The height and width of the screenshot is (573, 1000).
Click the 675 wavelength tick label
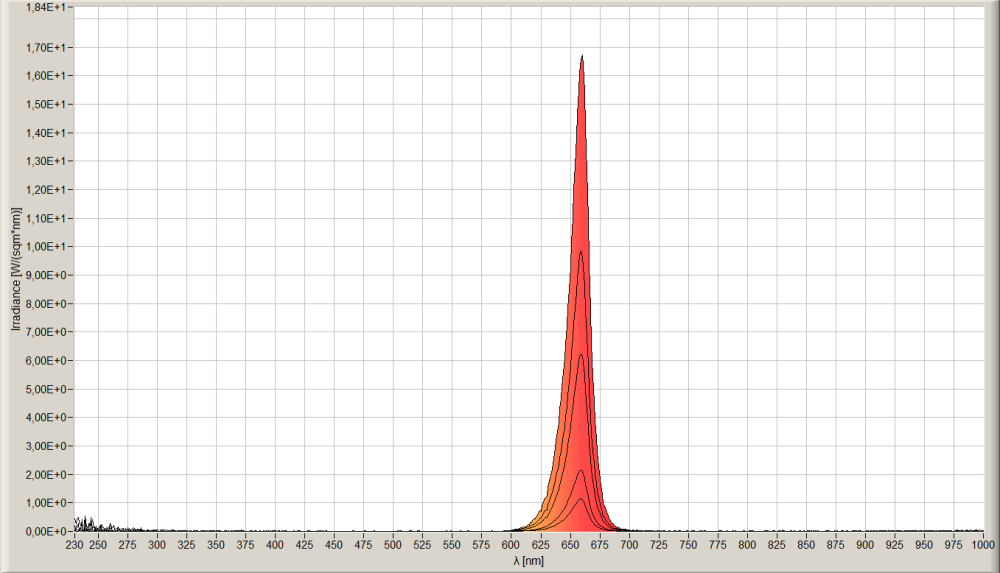[599, 545]
